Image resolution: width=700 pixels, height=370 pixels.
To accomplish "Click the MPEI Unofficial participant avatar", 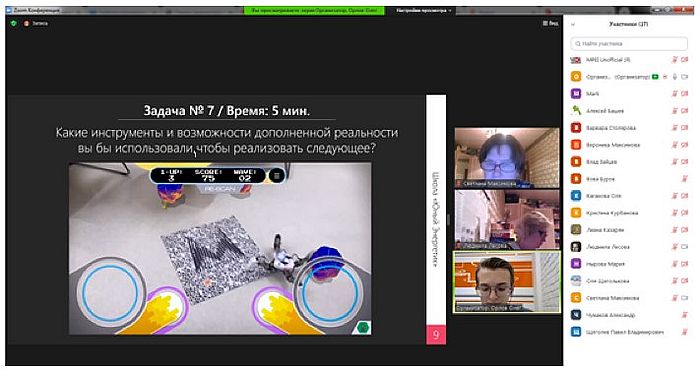I will [x=576, y=60].
